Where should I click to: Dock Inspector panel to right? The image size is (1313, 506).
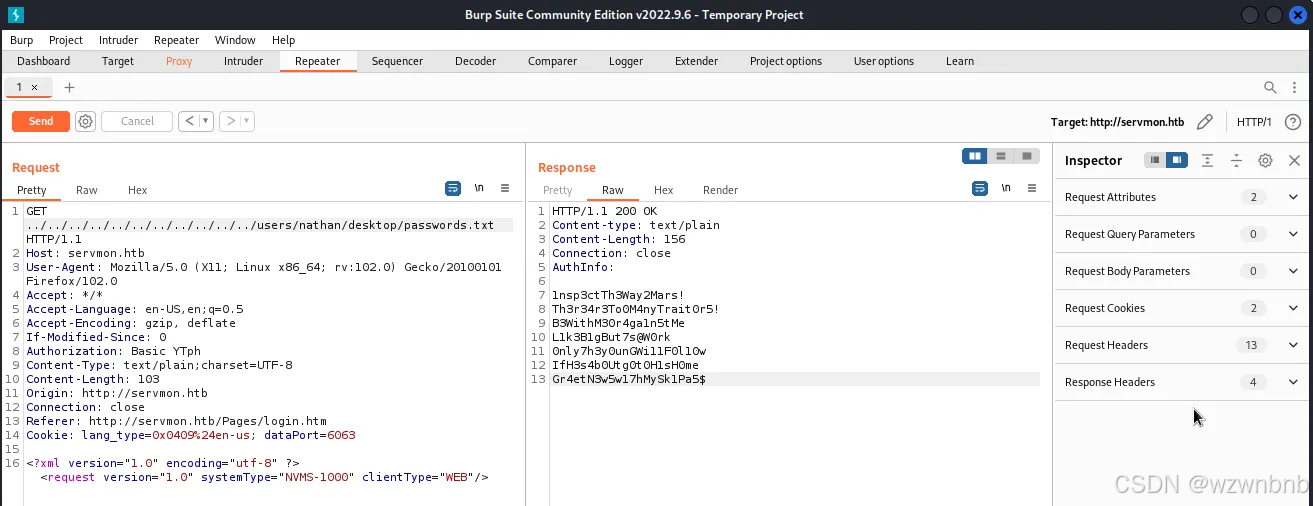[1177, 160]
